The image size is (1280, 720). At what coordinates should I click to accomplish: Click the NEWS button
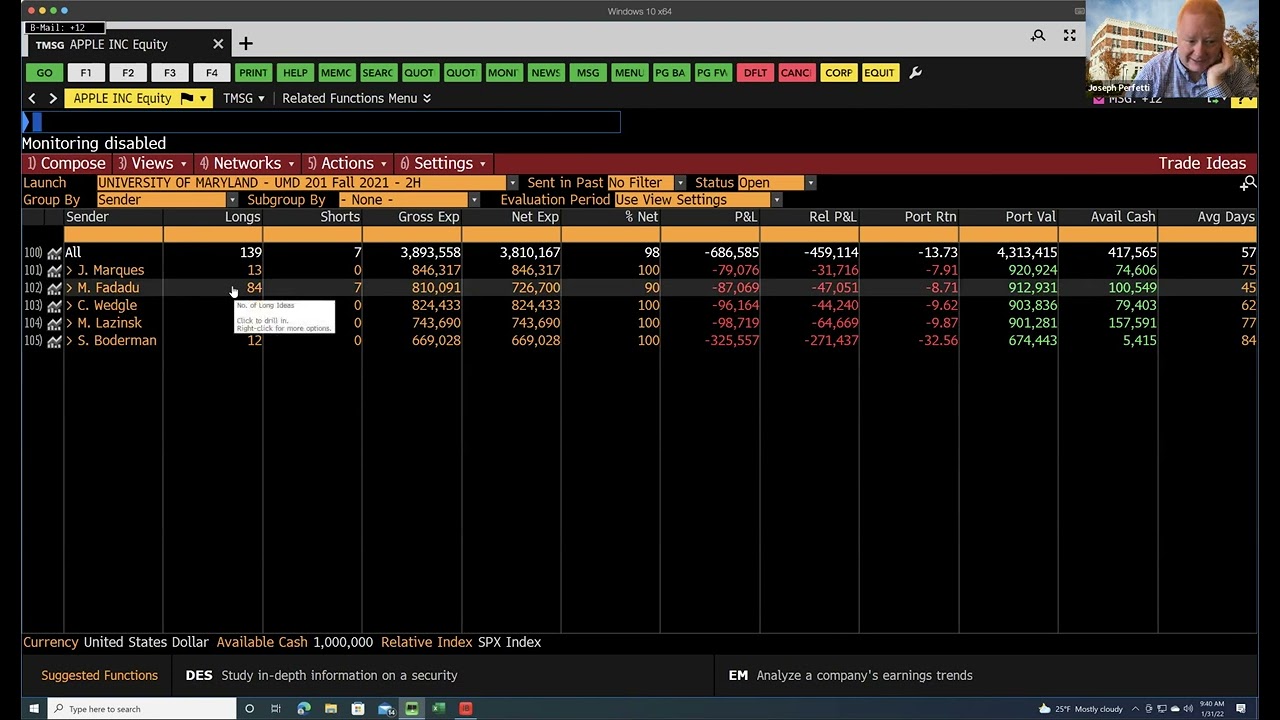546,73
